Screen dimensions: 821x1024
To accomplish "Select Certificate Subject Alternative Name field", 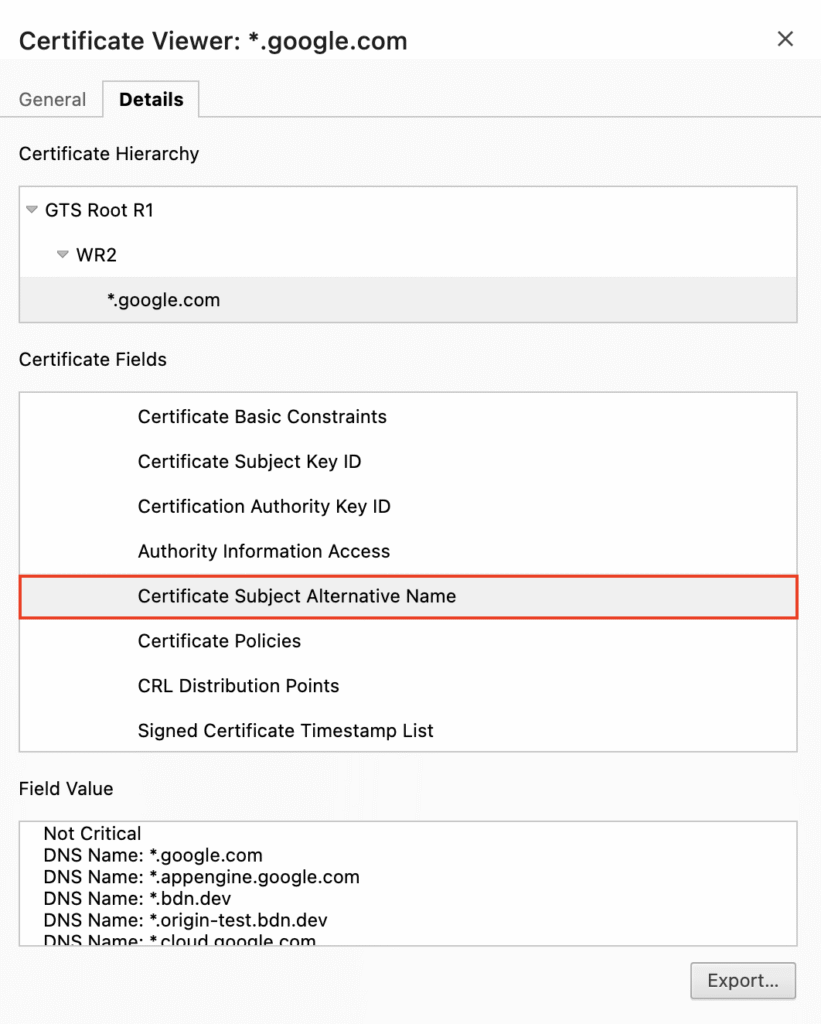I will pos(296,596).
